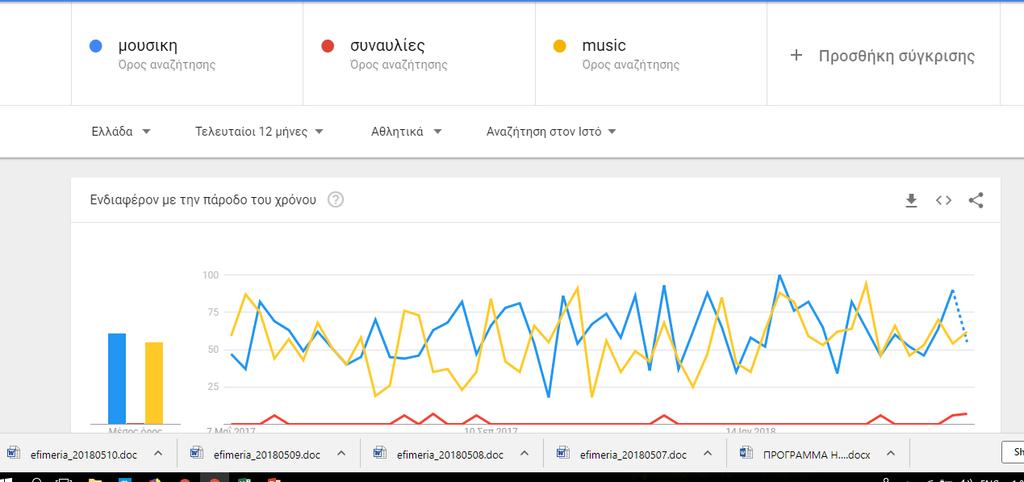This screenshot has width=1024, height=482.
Task: Click Word file icon of efimeria_20180508.doc
Action: click(x=379, y=453)
